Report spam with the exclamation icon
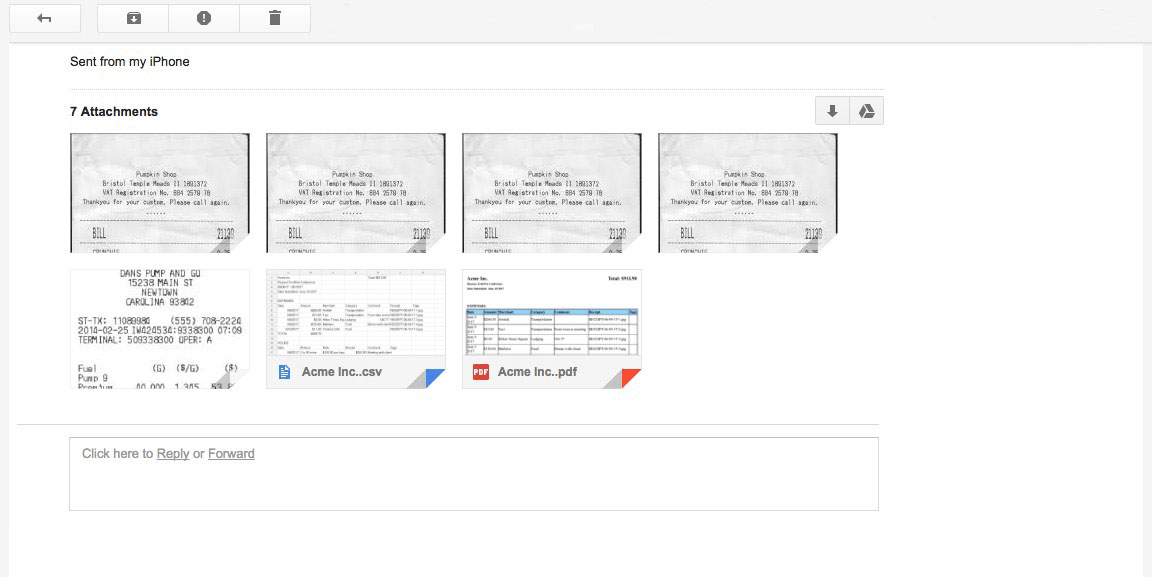Screen dimensions: 1152x577 [x=204, y=18]
